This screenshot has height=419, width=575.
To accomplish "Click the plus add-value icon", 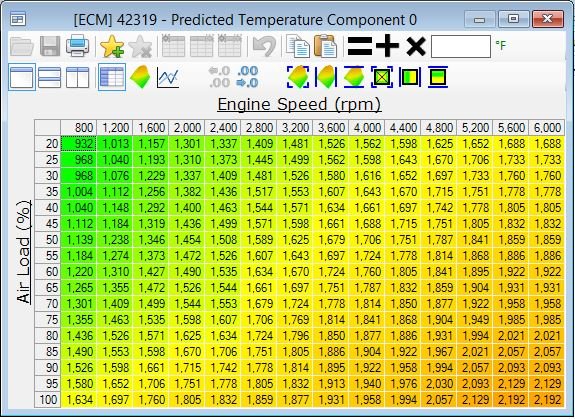I will click(387, 46).
